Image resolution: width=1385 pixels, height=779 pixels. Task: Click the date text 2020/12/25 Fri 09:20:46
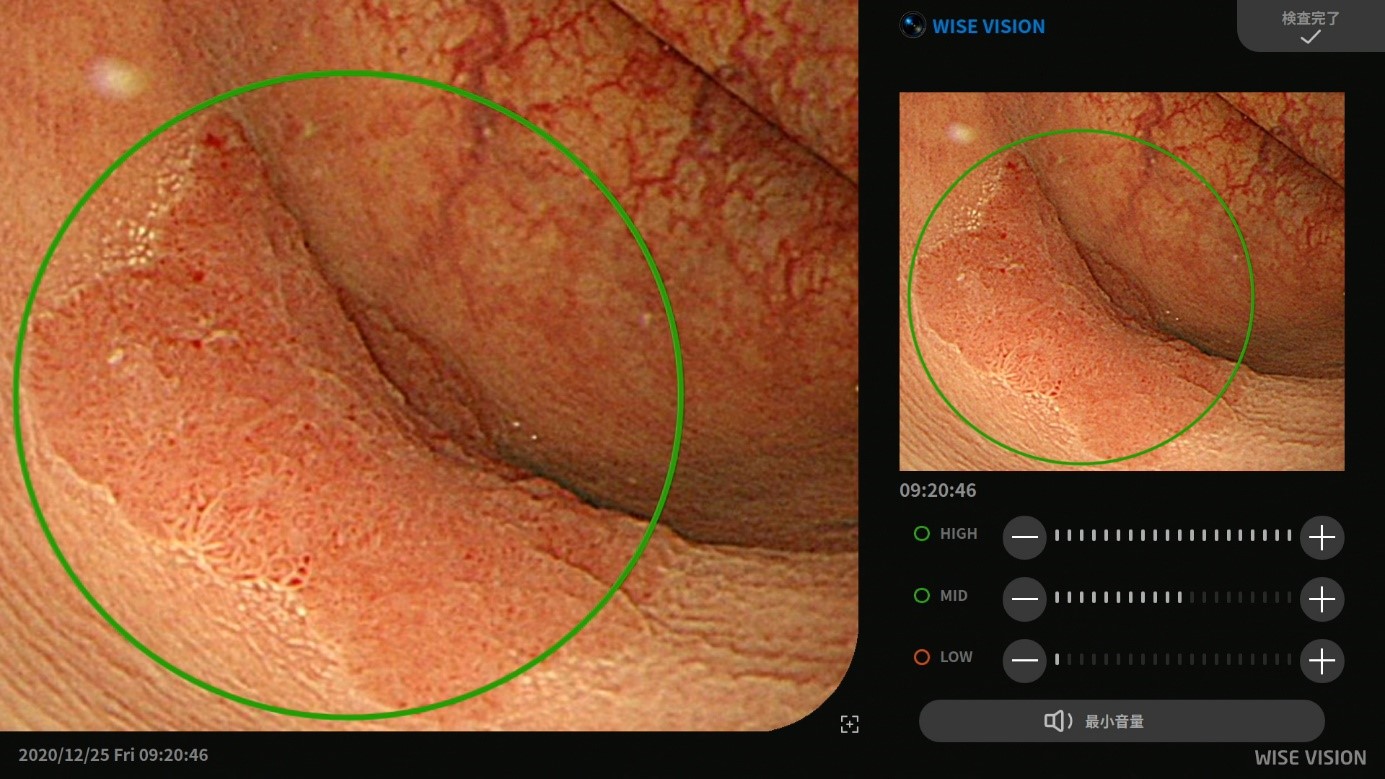pos(113,755)
